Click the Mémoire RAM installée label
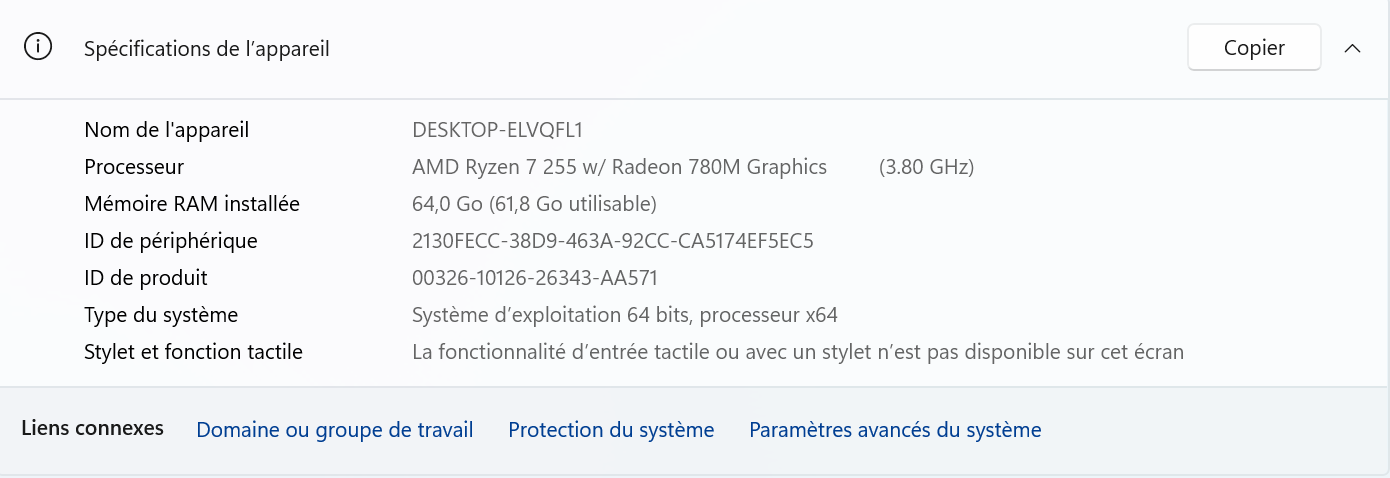 click(192, 204)
